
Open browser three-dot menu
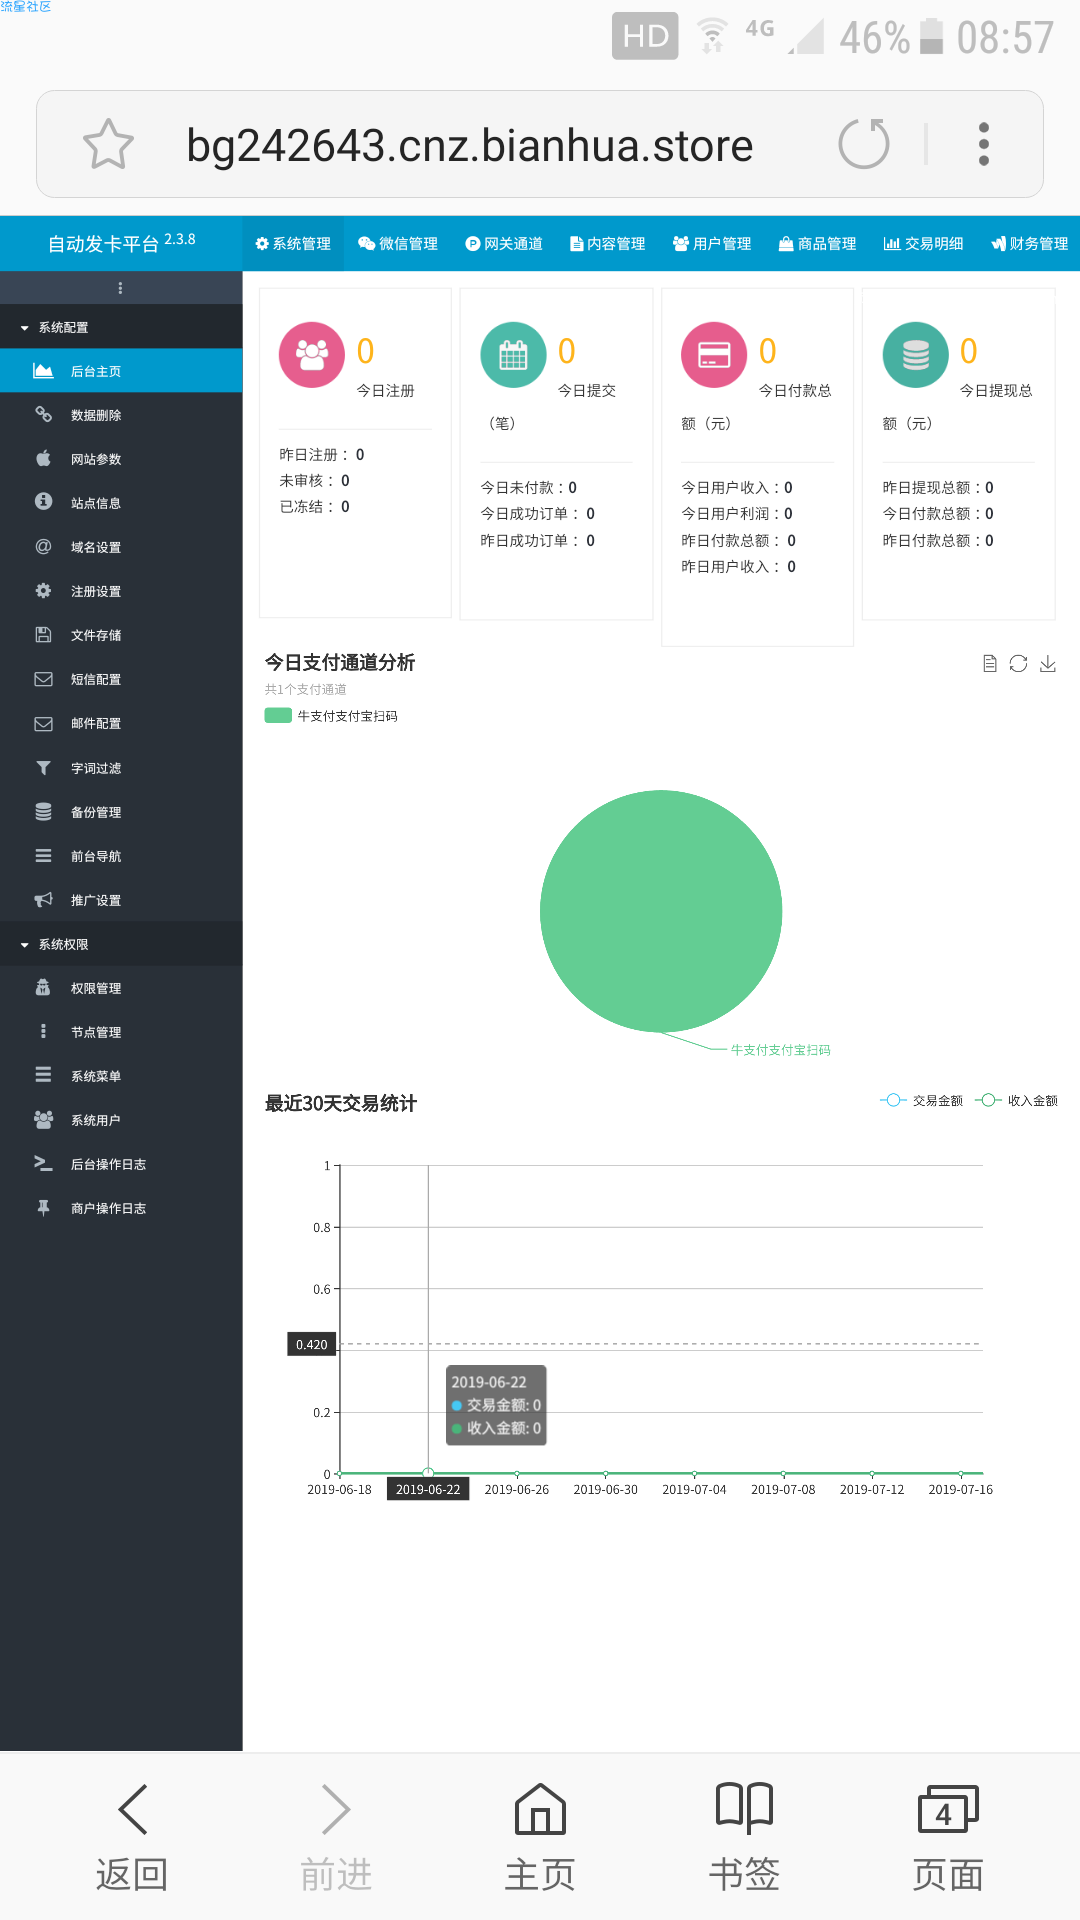tap(984, 144)
